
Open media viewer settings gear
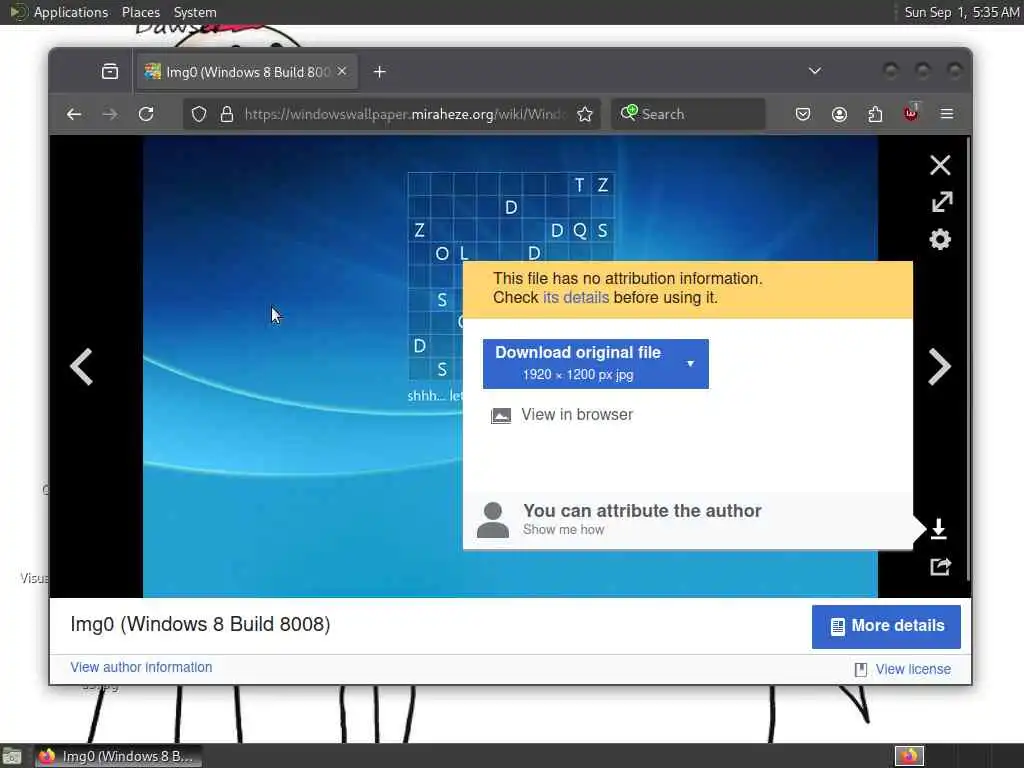coord(940,240)
